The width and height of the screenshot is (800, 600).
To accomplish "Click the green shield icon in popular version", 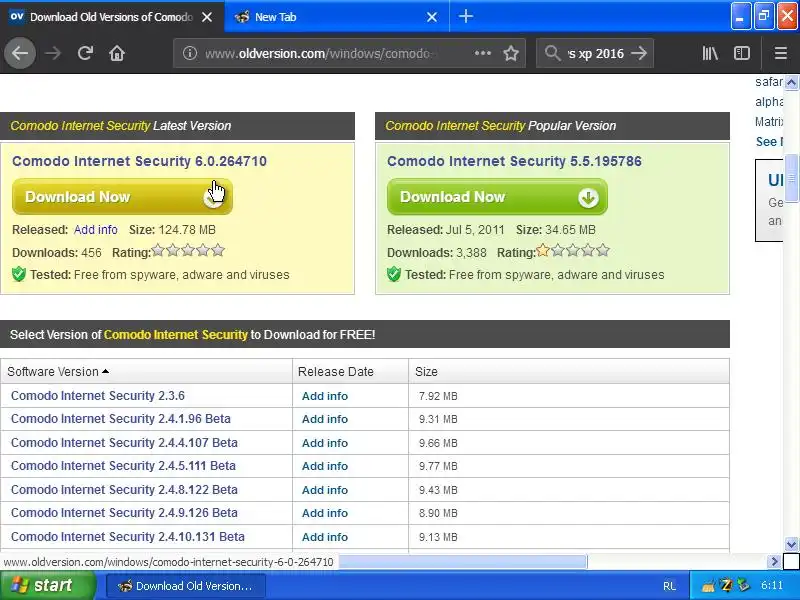I will click(x=394, y=274).
